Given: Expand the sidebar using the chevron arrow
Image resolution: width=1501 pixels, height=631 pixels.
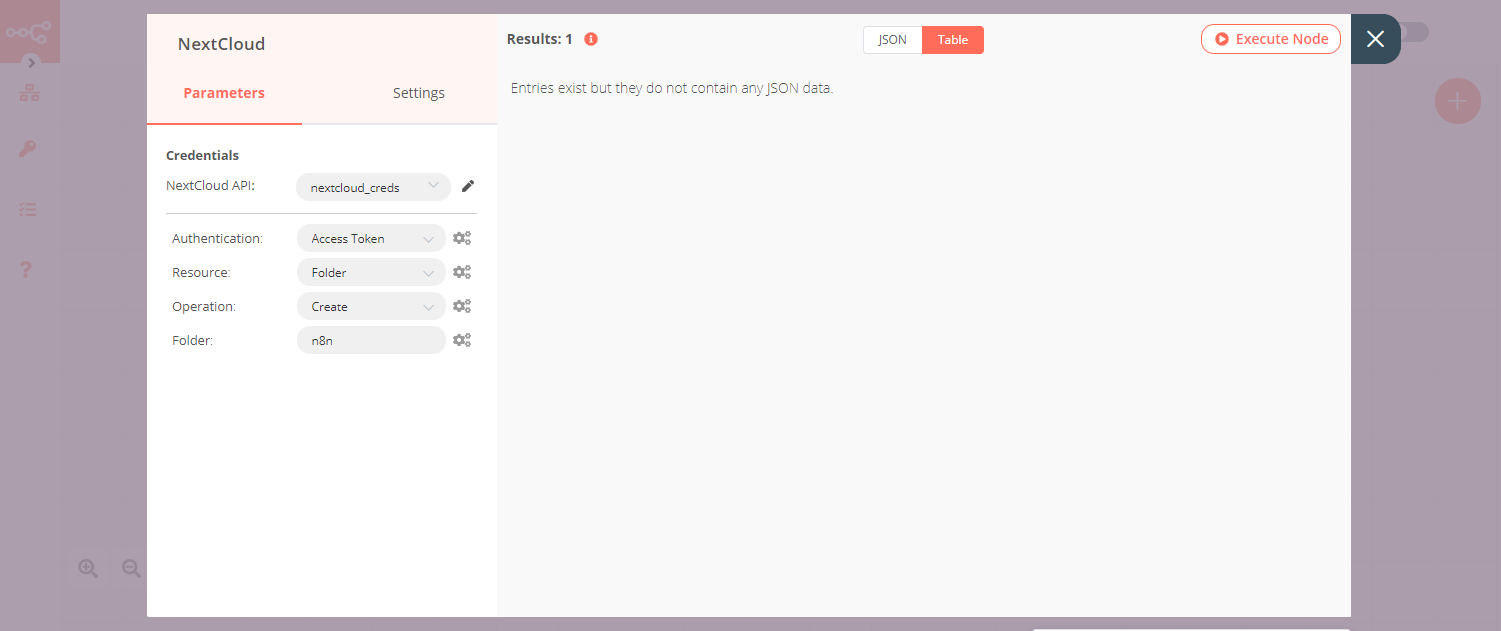Looking at the screenshot, I should (31, 61).
